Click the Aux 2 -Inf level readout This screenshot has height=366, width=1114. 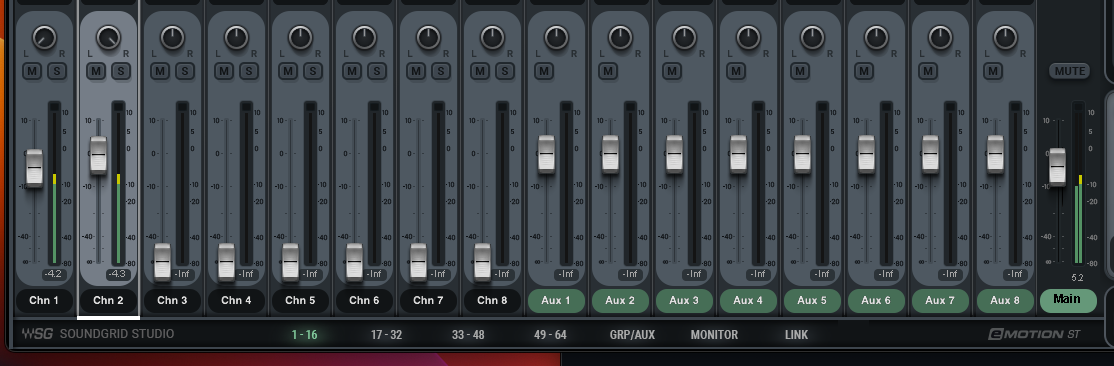(x=630, y=274)
